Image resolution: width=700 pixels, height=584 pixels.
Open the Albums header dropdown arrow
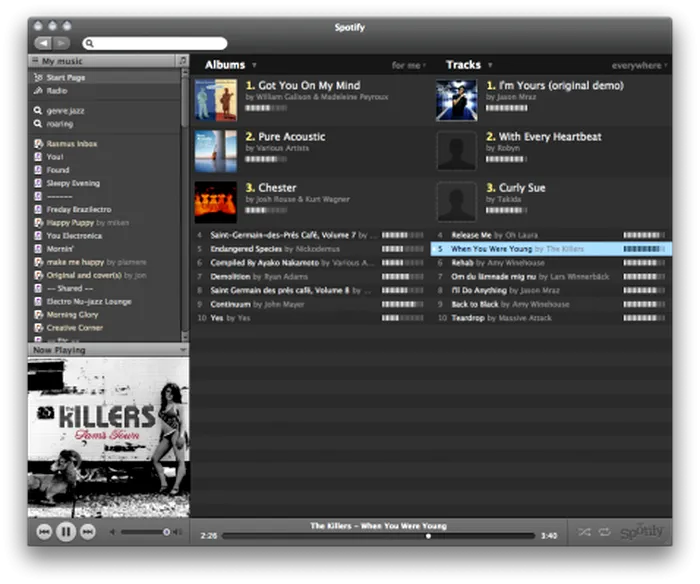(x=254, y=65)
